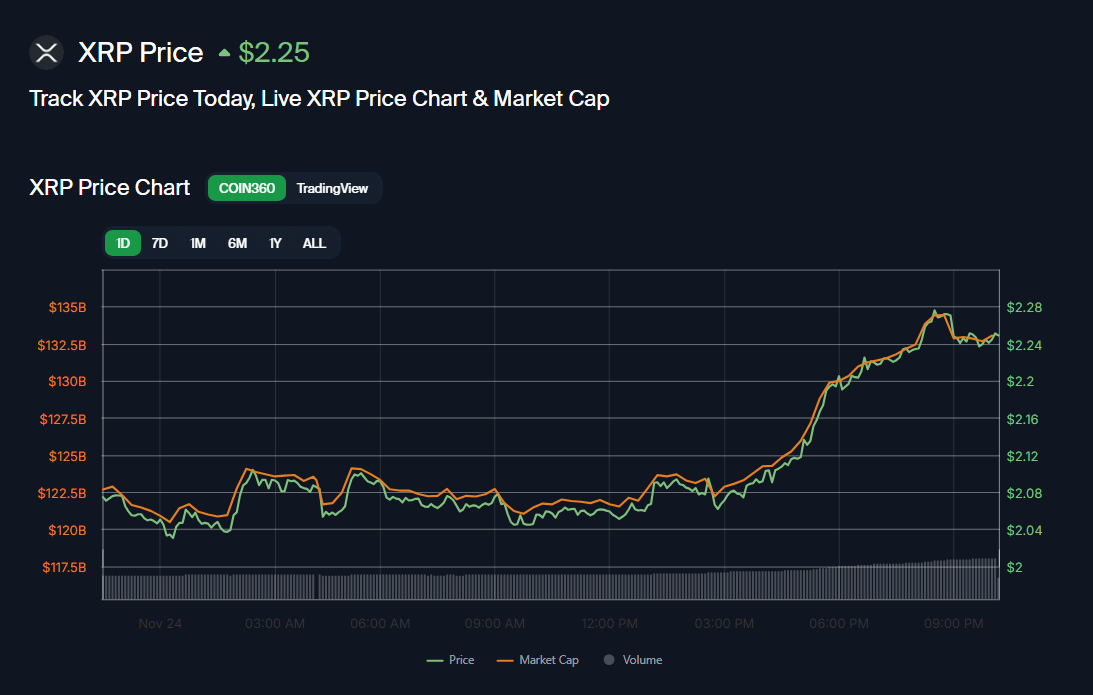Click the $135B market cap axis label
The width and height of the screenshot is (1093, 695).
click(68, 307)
